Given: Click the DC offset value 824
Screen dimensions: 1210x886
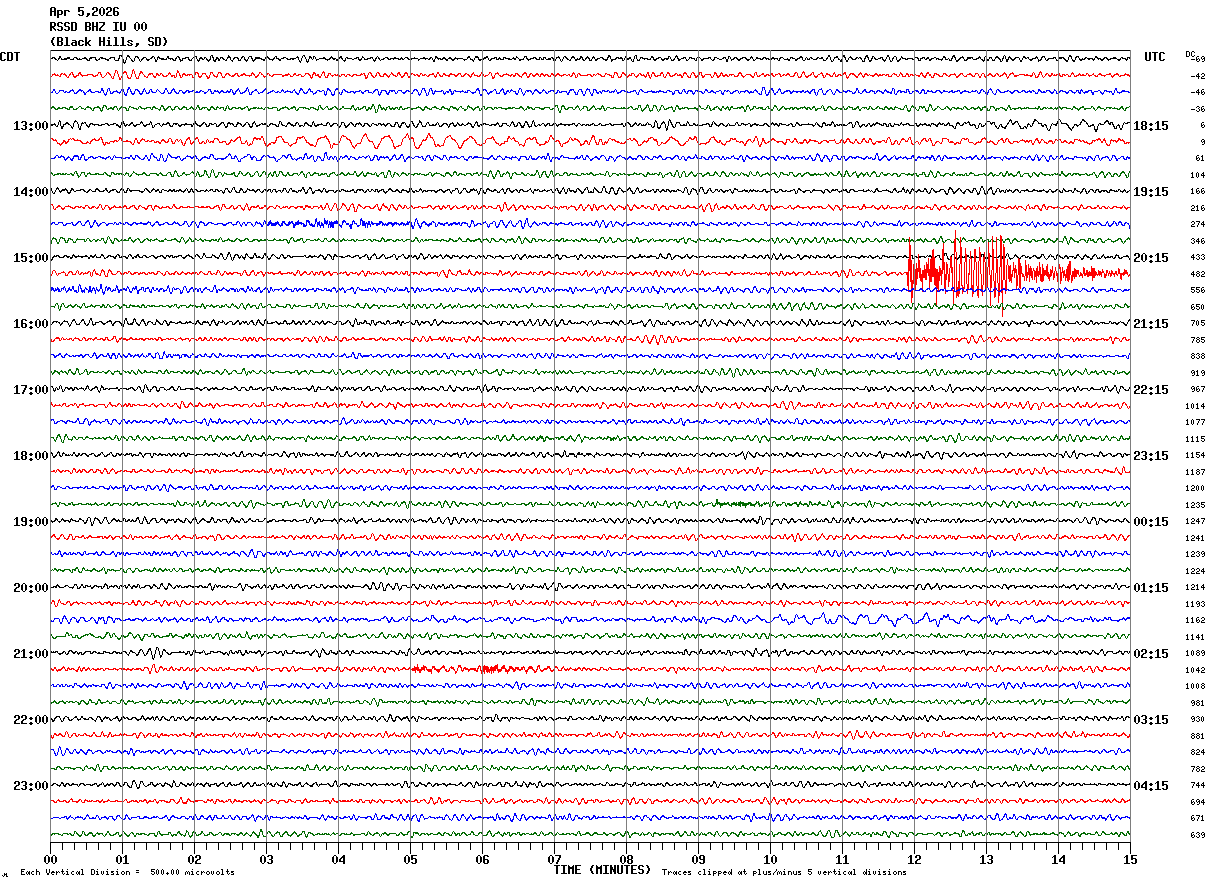Looking at the screenshot, I should [x=1198, y=752].
